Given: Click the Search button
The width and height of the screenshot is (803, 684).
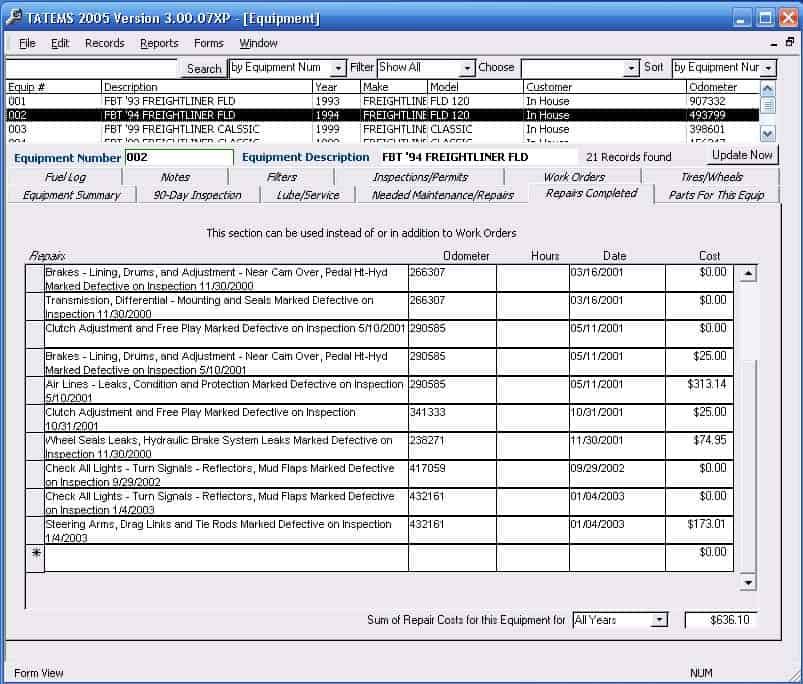Looking at the screenshot, I should [x=204, y=69].
